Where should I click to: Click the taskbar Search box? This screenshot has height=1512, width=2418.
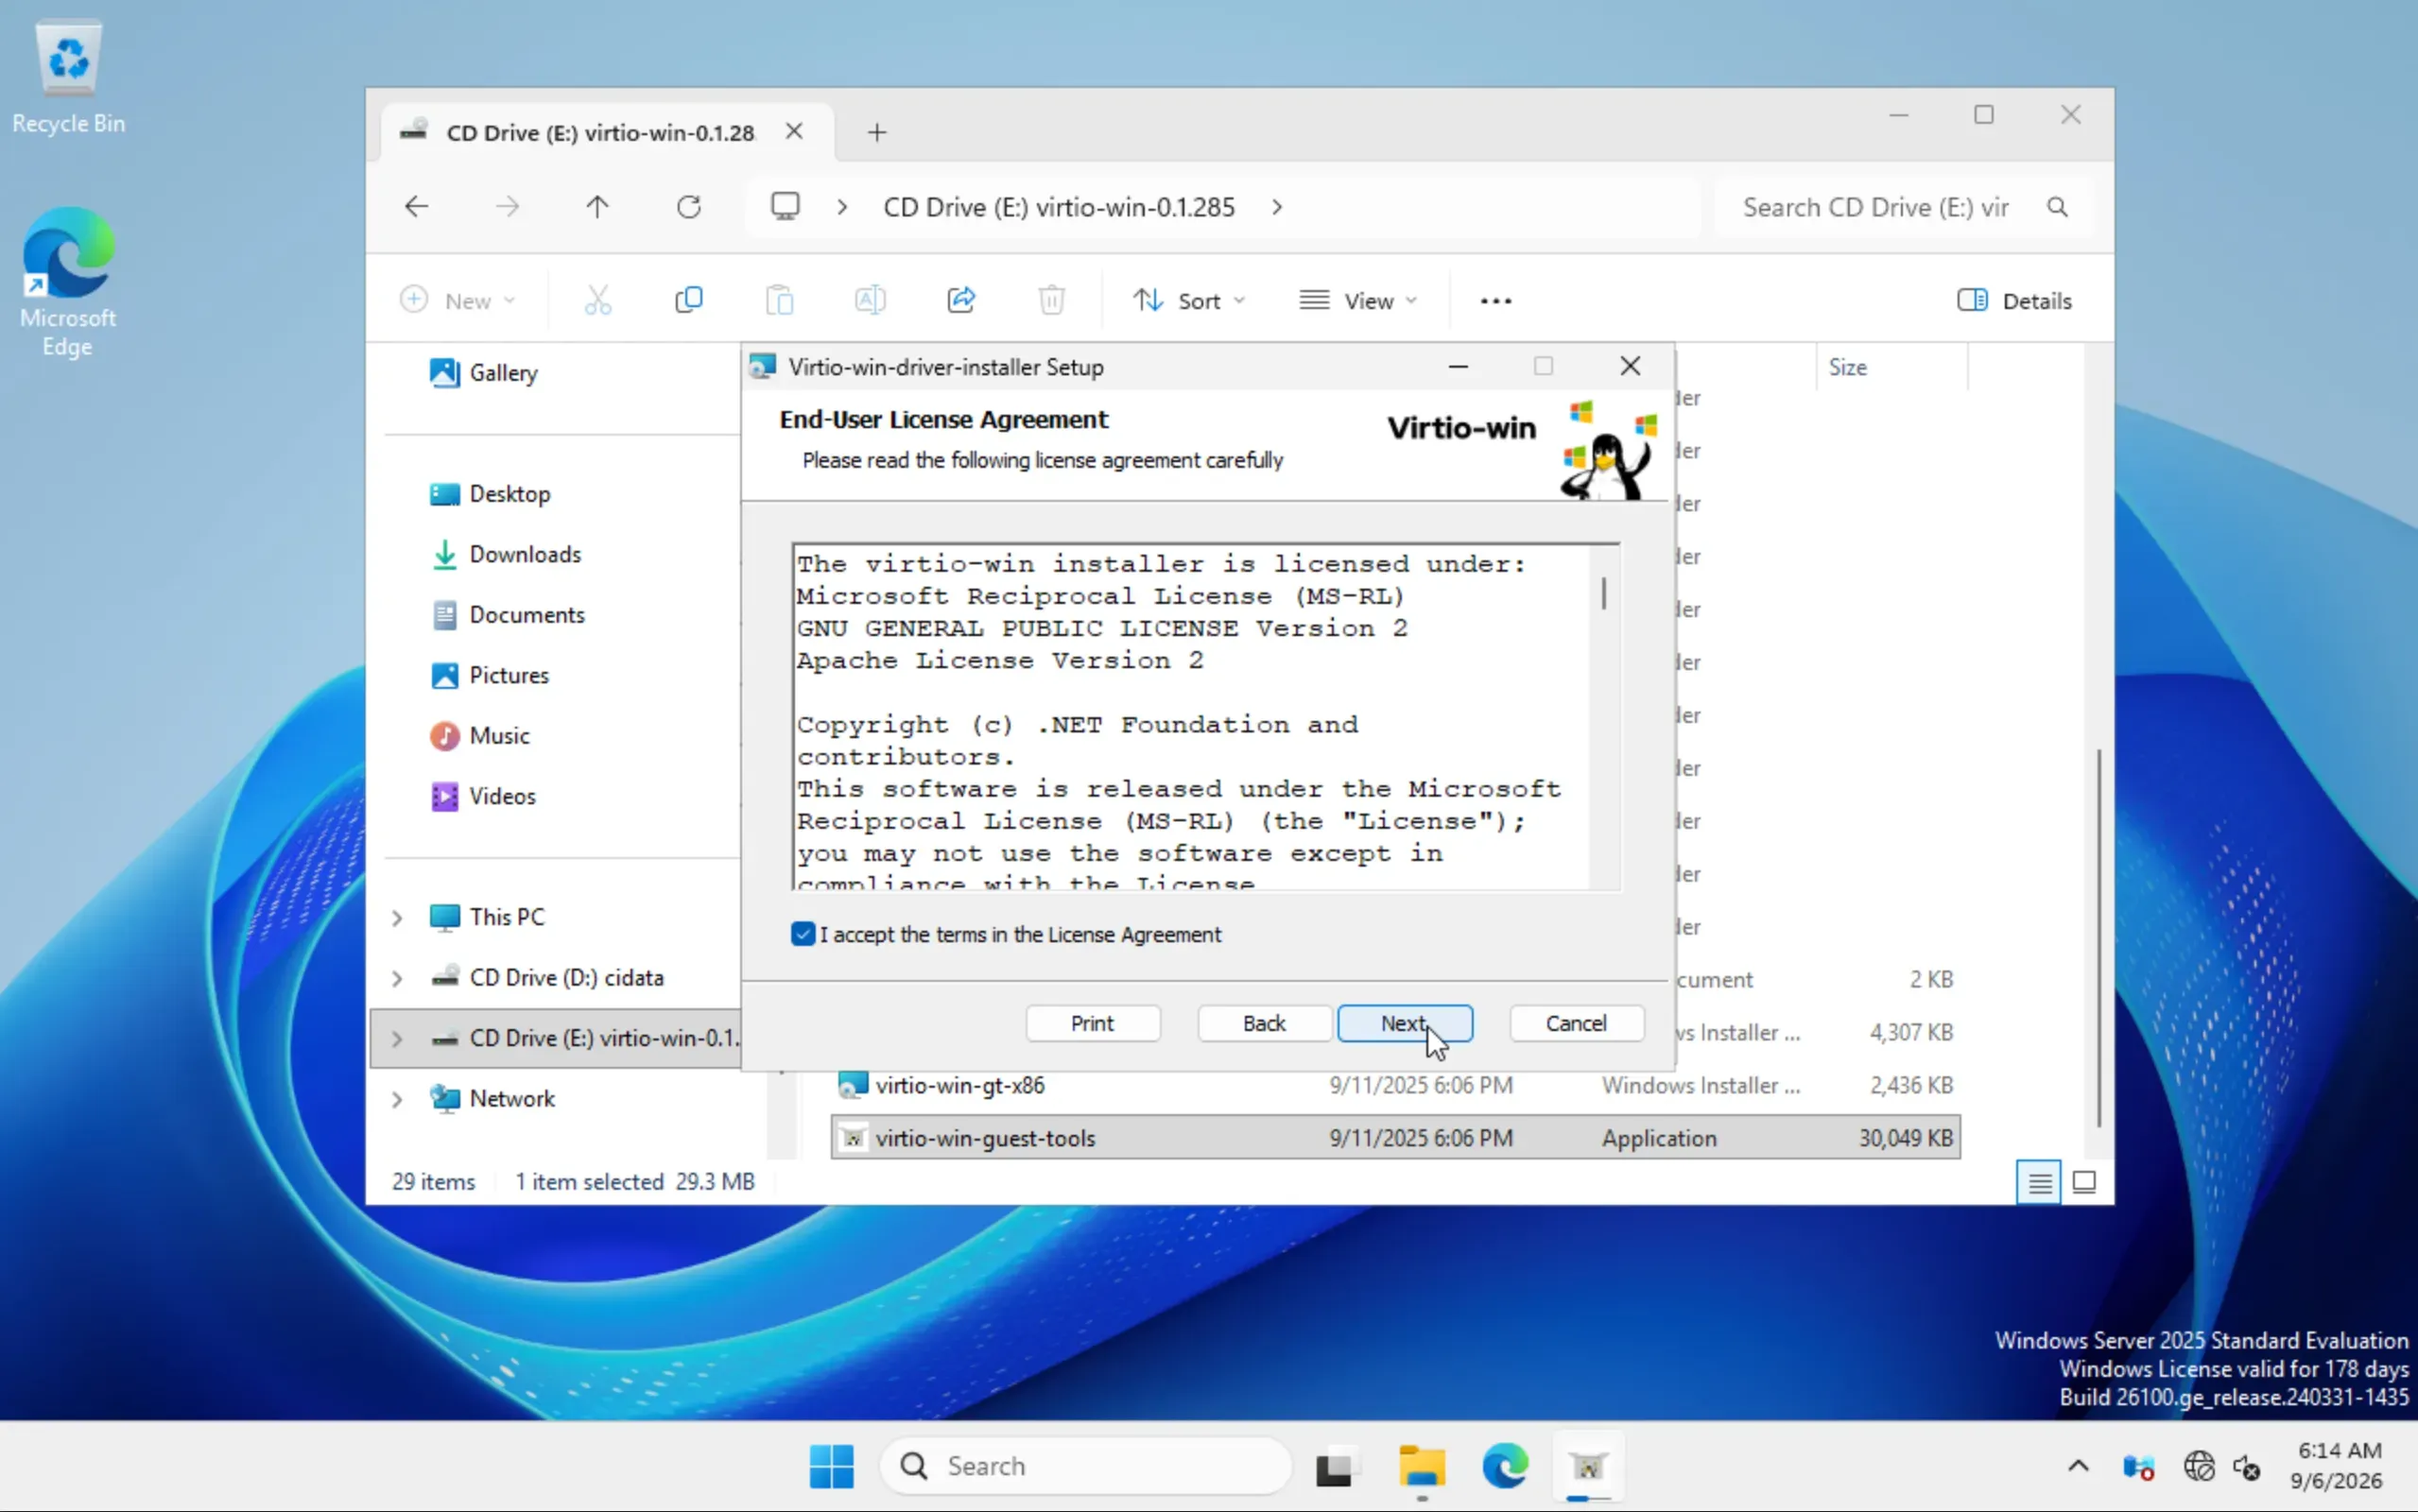(x=1086, y=1466)
